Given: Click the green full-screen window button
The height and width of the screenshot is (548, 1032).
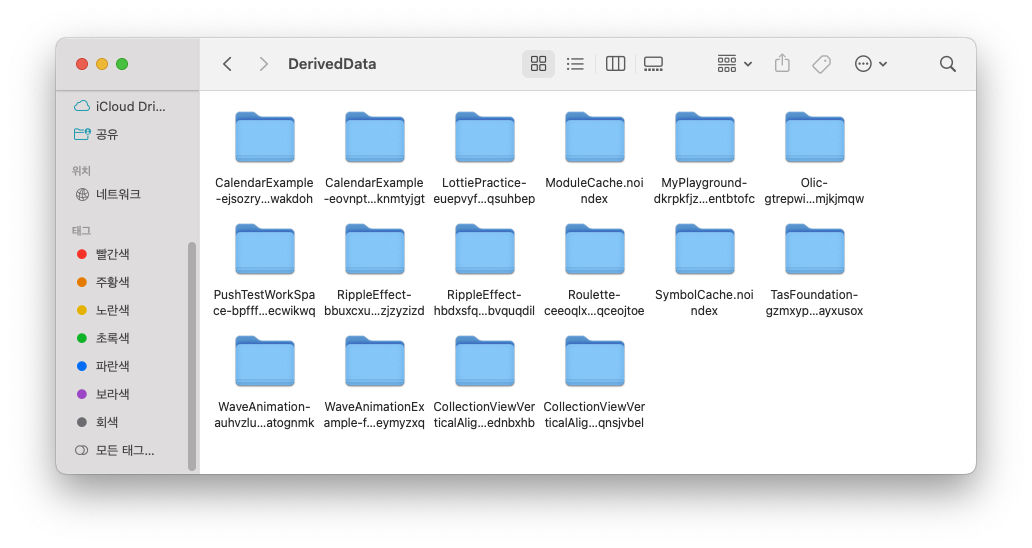Looking at the screenshot, I should (122, 64).
